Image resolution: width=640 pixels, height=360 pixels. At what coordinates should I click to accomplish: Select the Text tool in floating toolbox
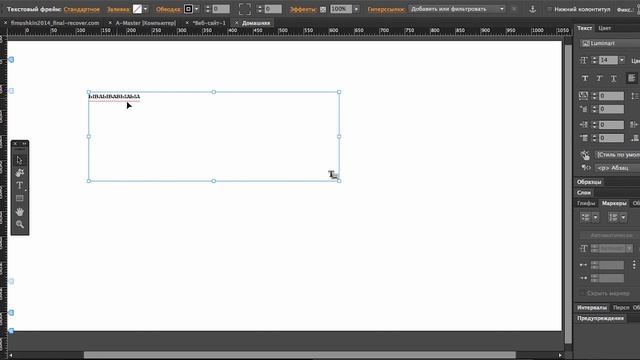coord(20,185)
